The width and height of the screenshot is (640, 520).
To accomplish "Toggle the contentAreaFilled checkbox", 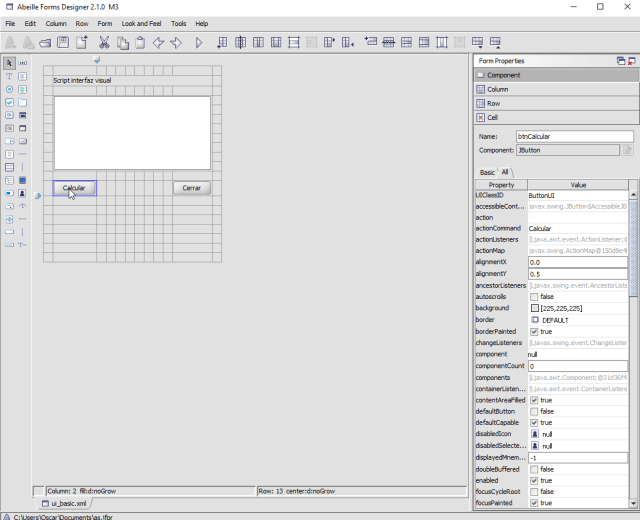I will click(535, 400).
